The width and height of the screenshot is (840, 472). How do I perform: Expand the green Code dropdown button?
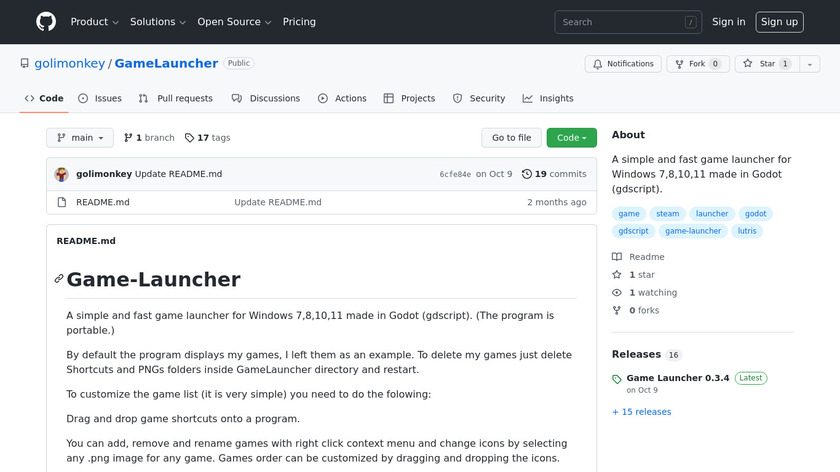[572, 138]
